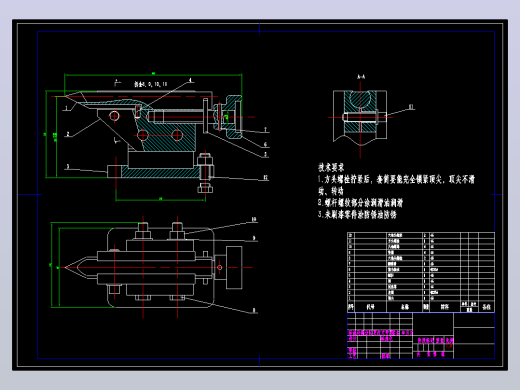Click the knob handle in the top view
This screenshot has width=520, height=390.
[x=234, y=268]
